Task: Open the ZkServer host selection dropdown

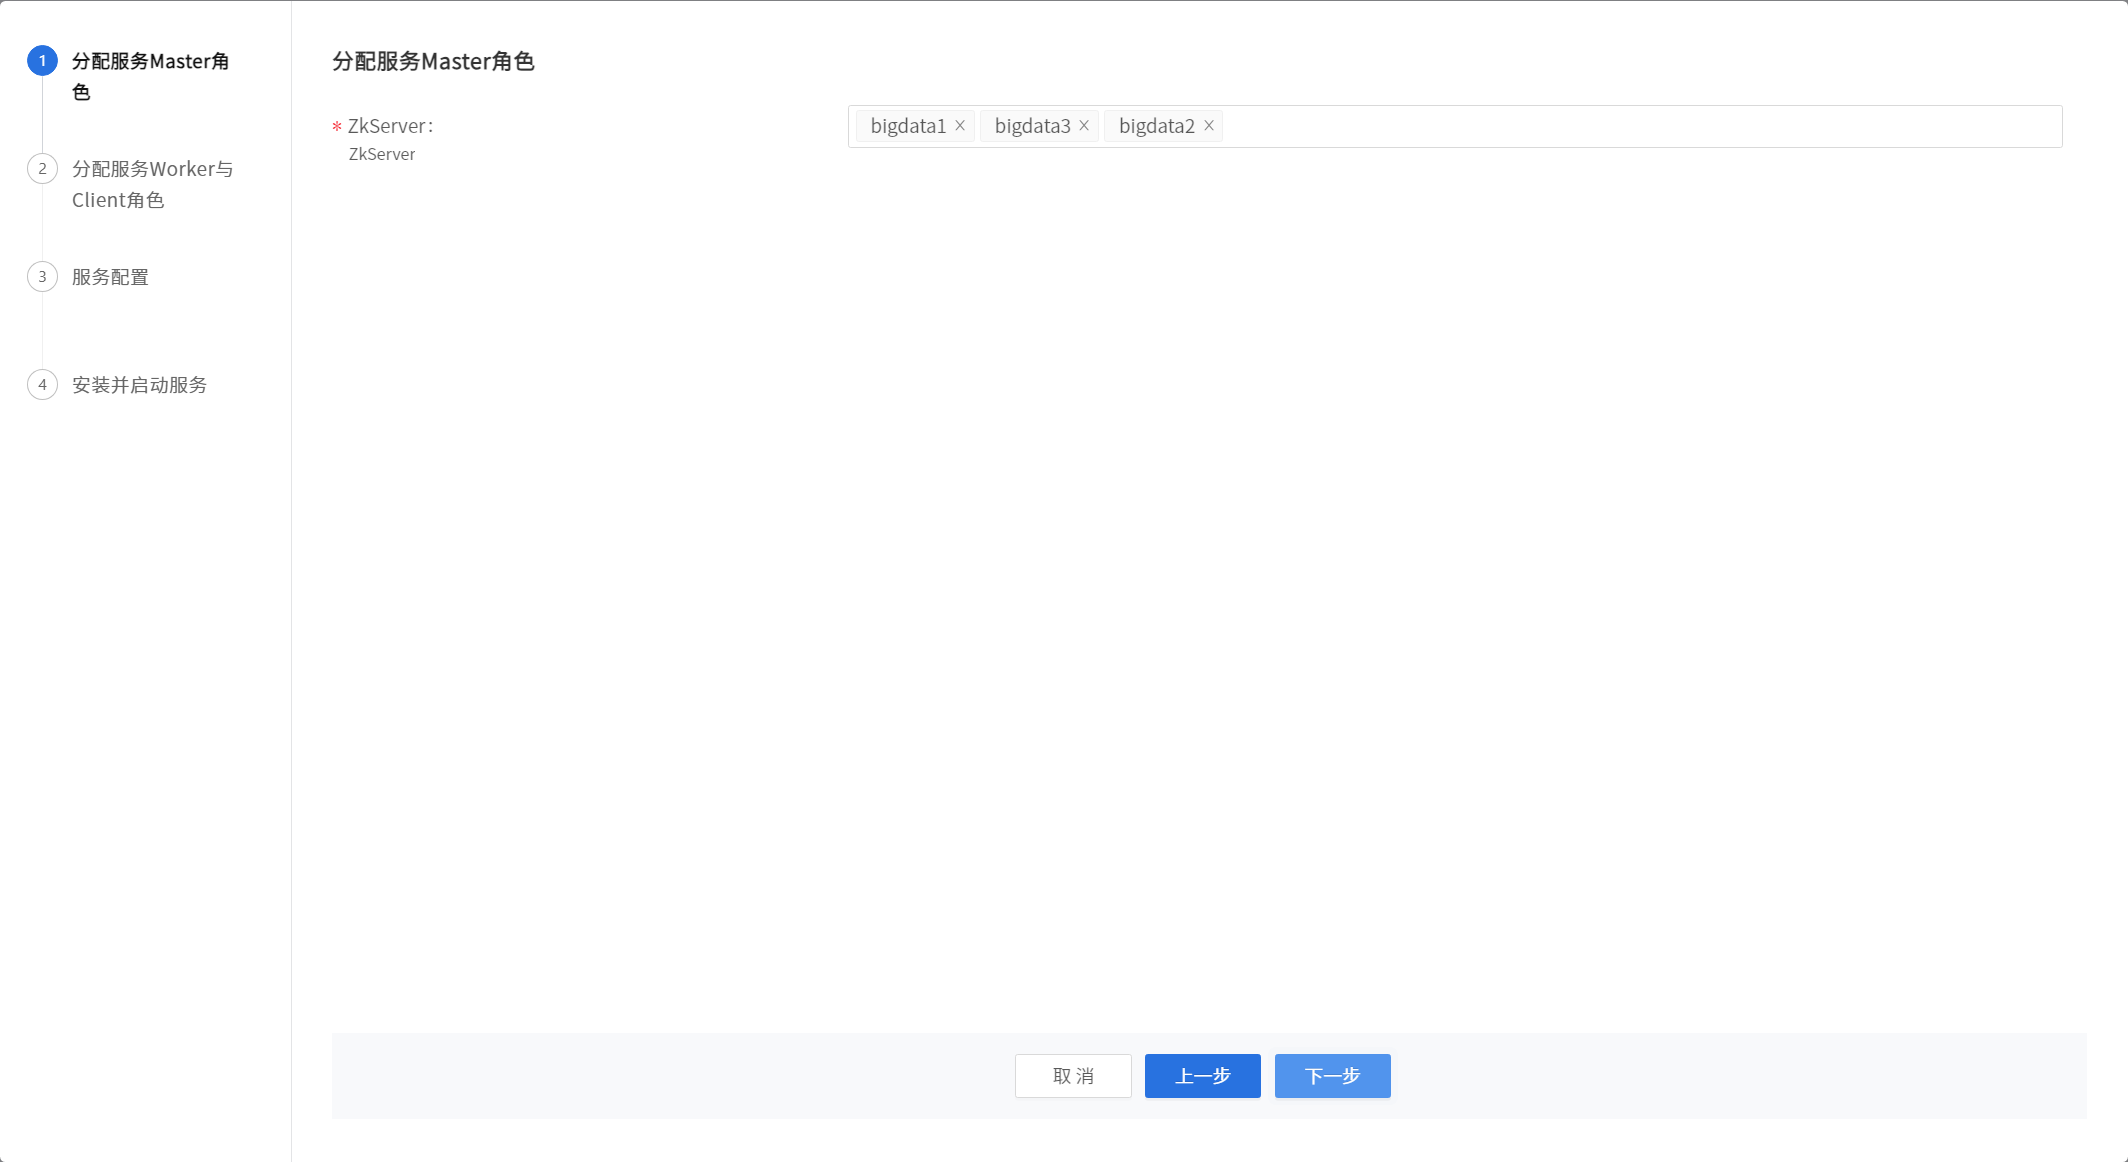Action: 1640,127
